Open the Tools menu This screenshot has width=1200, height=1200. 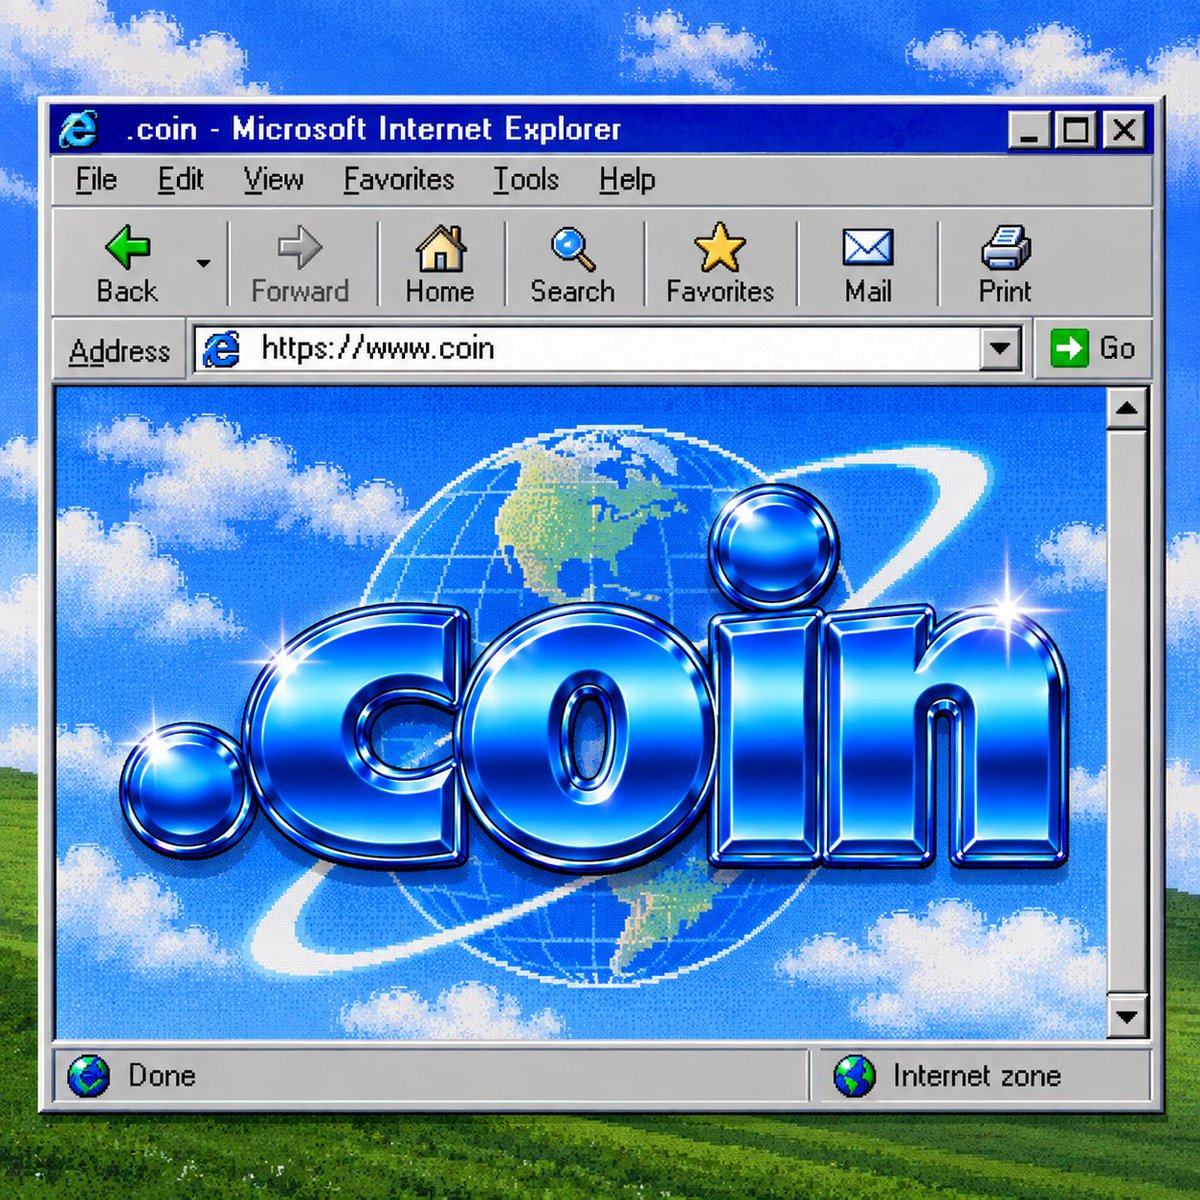pos(525,180)
